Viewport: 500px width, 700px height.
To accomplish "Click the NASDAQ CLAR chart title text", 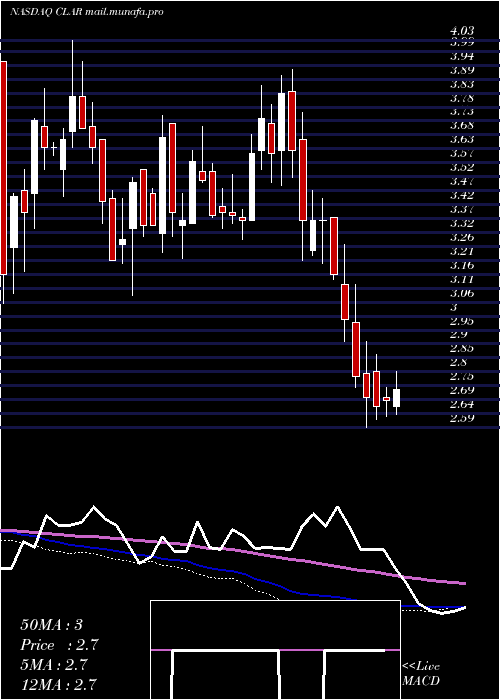I will click(86, 11).
